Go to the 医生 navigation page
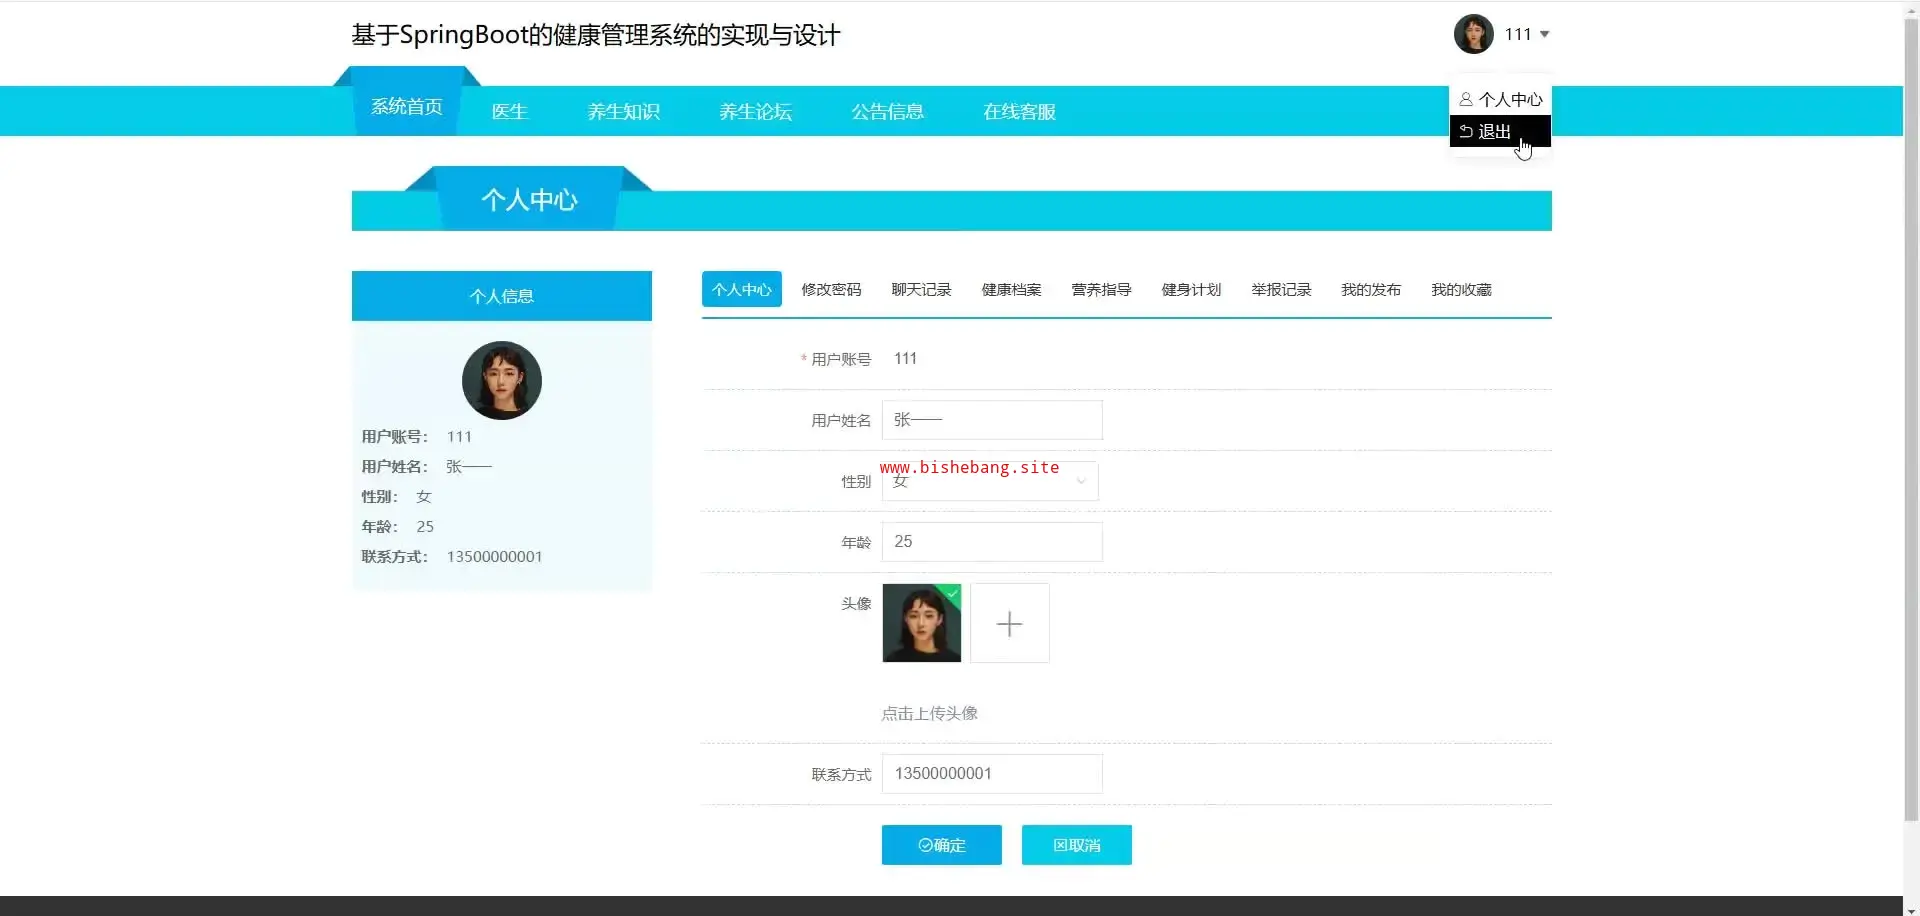This screenshot has width=1920, height=916. (509, 112)
